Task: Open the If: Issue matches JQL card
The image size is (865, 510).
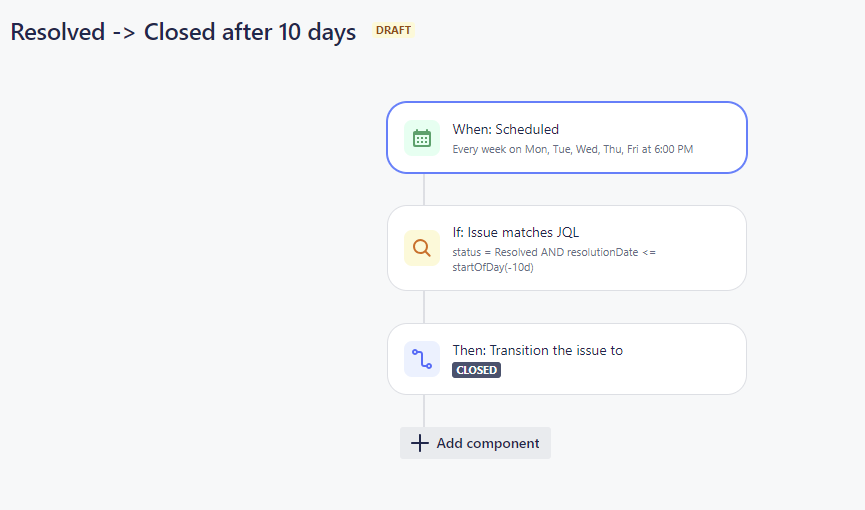Action: pos(567,248)
